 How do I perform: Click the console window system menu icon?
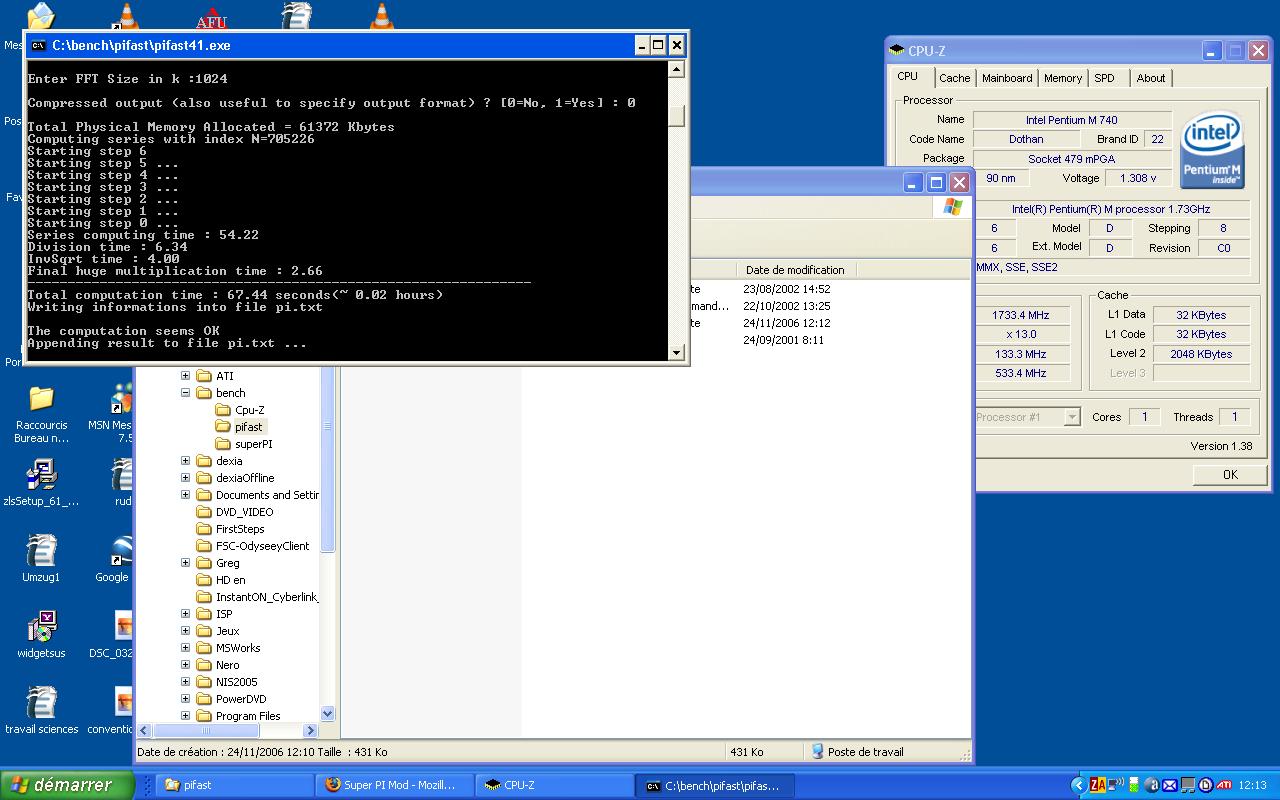(x=38, y=45)
